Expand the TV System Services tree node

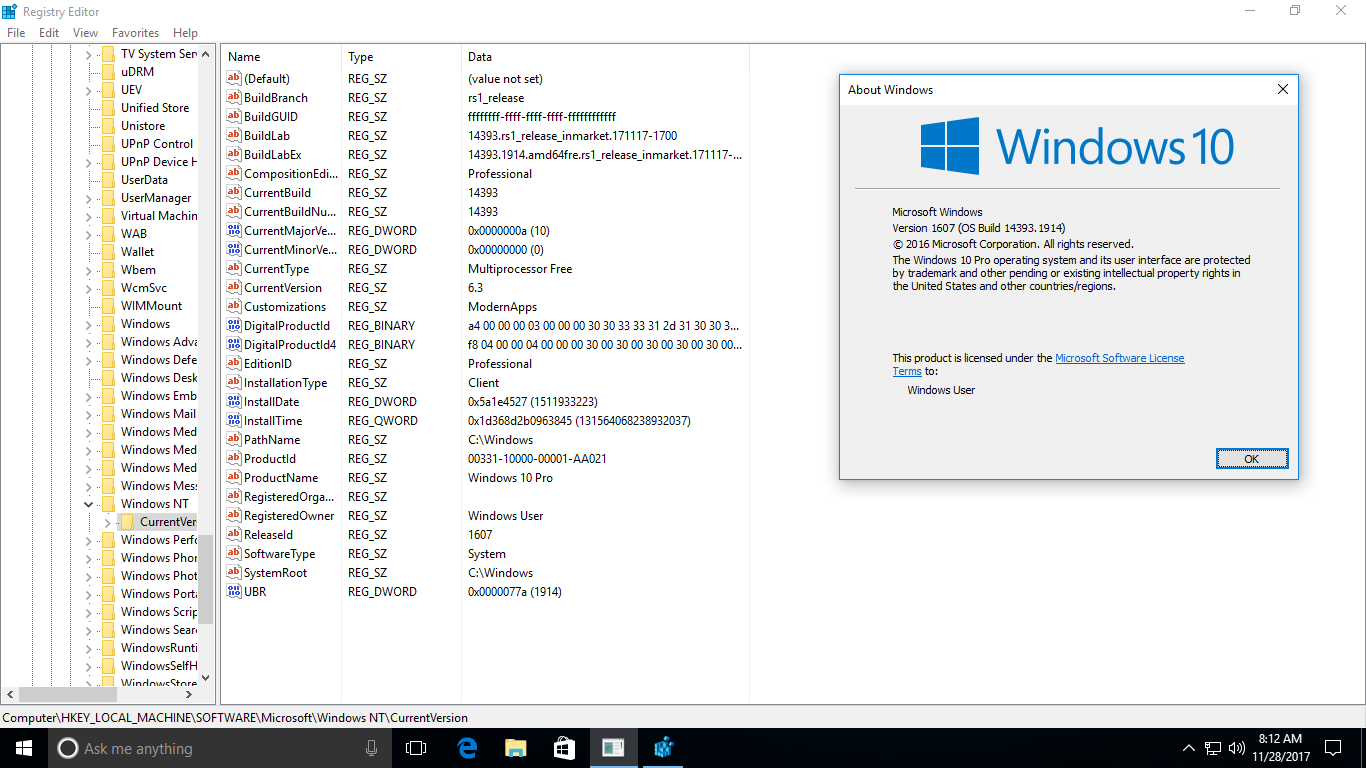89,54
